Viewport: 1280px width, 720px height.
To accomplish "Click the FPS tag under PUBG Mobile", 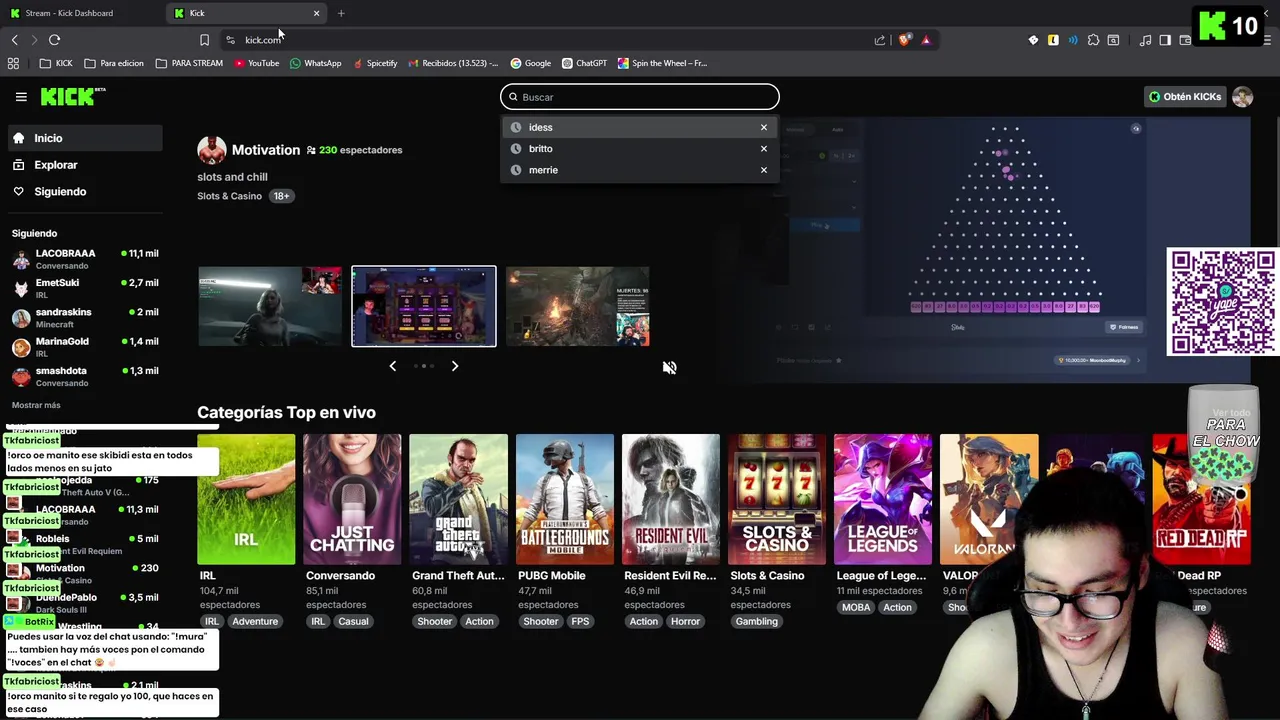I will pos(580,621).
